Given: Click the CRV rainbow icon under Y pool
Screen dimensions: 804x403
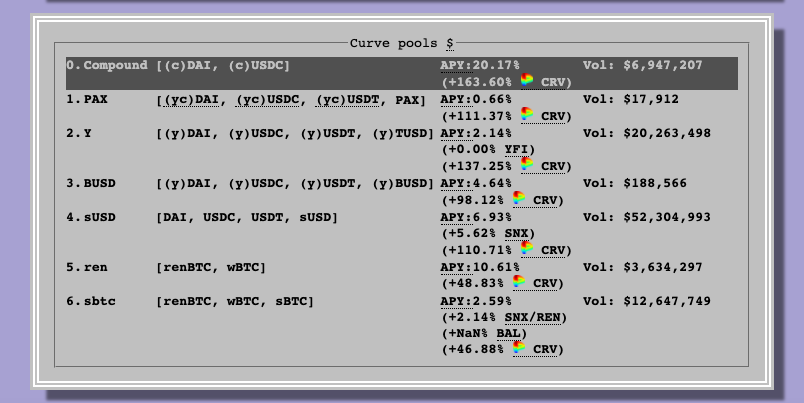Looking at the screenshot, I should pyautogui.click(x=527, y=164).
